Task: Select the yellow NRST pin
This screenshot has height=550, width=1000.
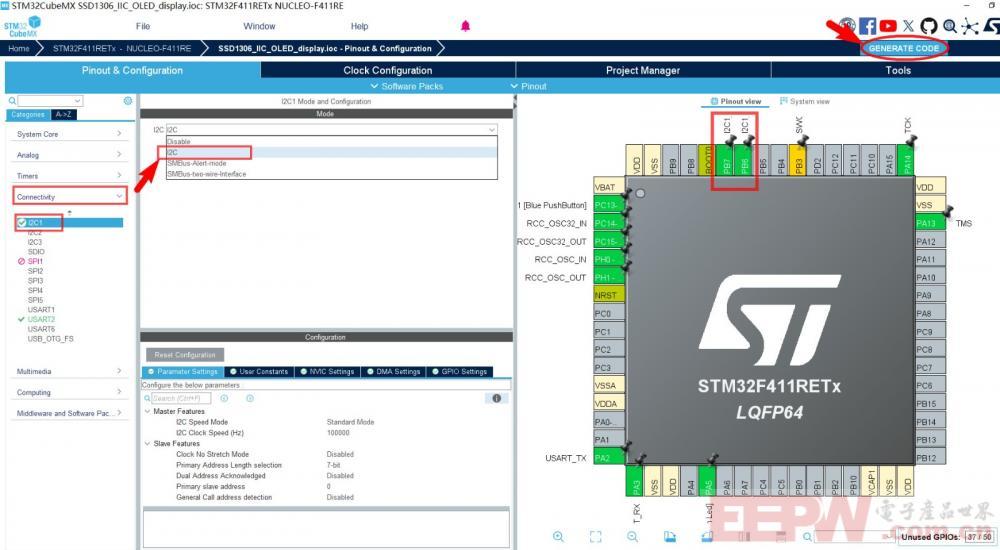Action: [609, 295]
